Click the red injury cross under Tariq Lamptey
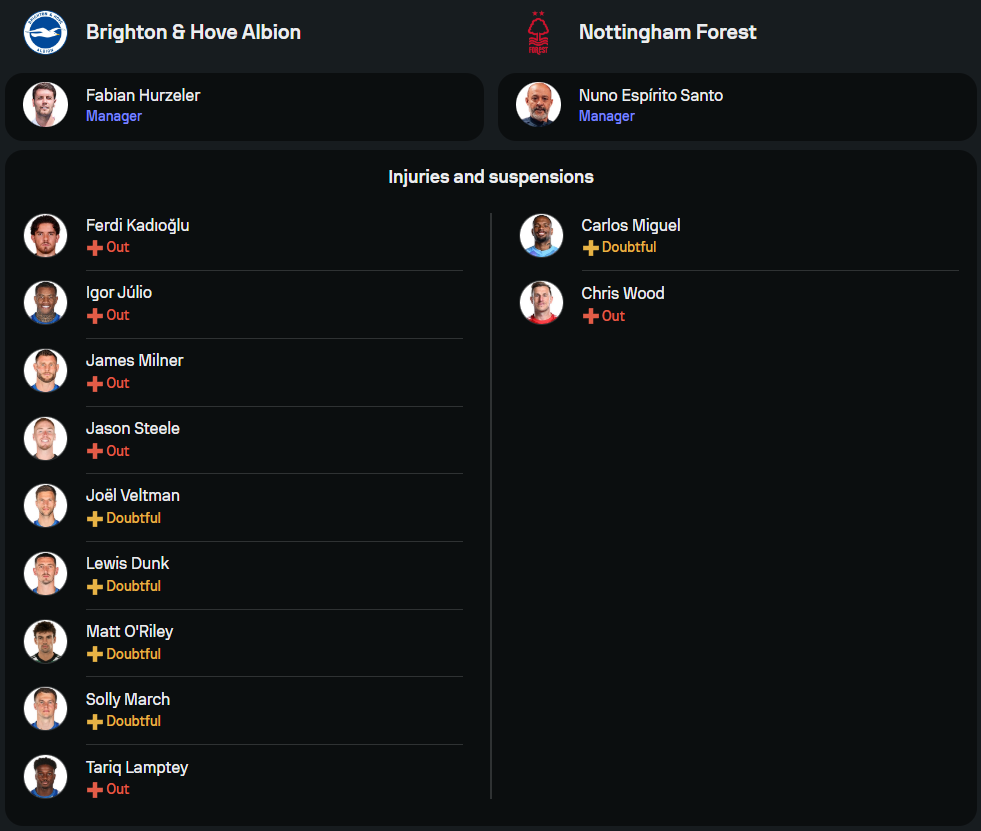Screen dimensions: 981x831 [x=95, y=790]
